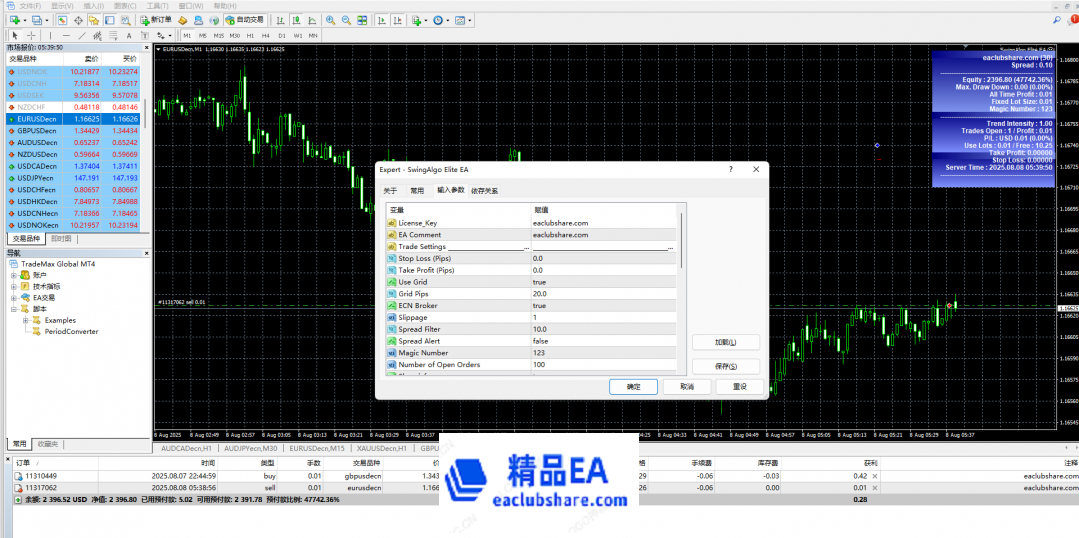Collapse the 脚本 tree node
Image resolution: width=1079 pixels, height=538 pixels.
pyautogui.click(x=14, y=309)
